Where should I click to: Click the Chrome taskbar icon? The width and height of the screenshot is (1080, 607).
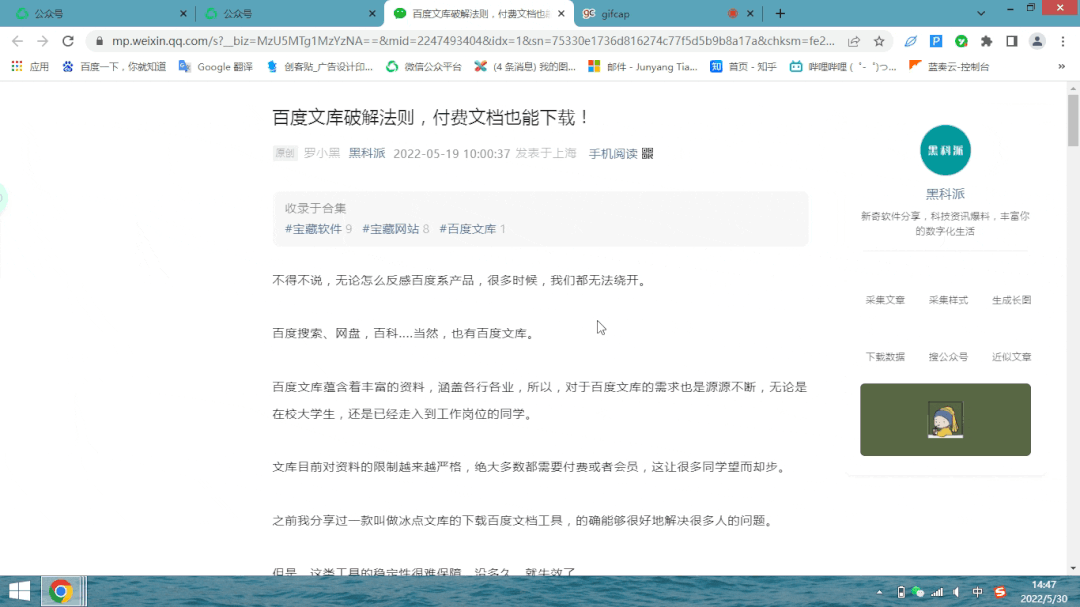click(61, 591)
